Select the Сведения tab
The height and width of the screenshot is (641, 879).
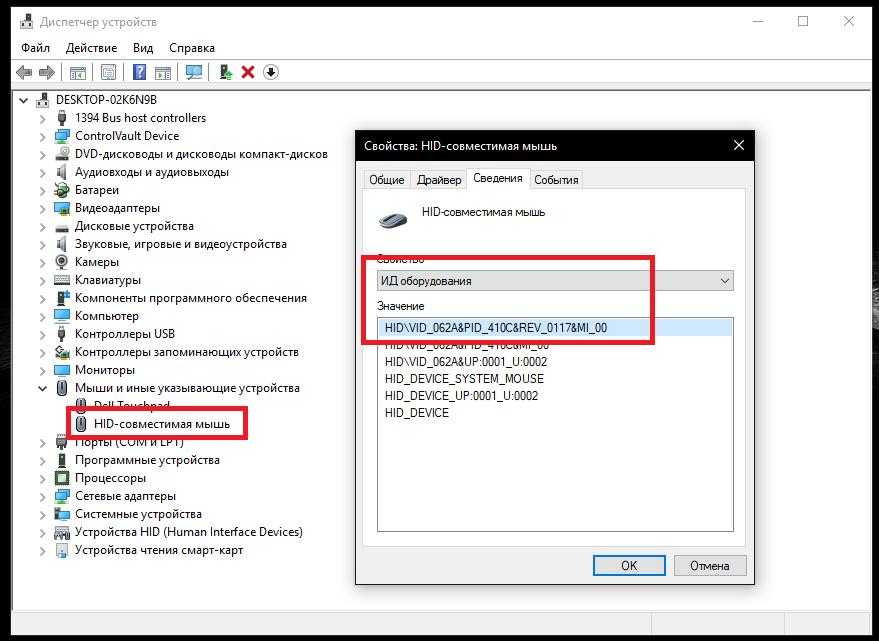(x=498, y=178)
